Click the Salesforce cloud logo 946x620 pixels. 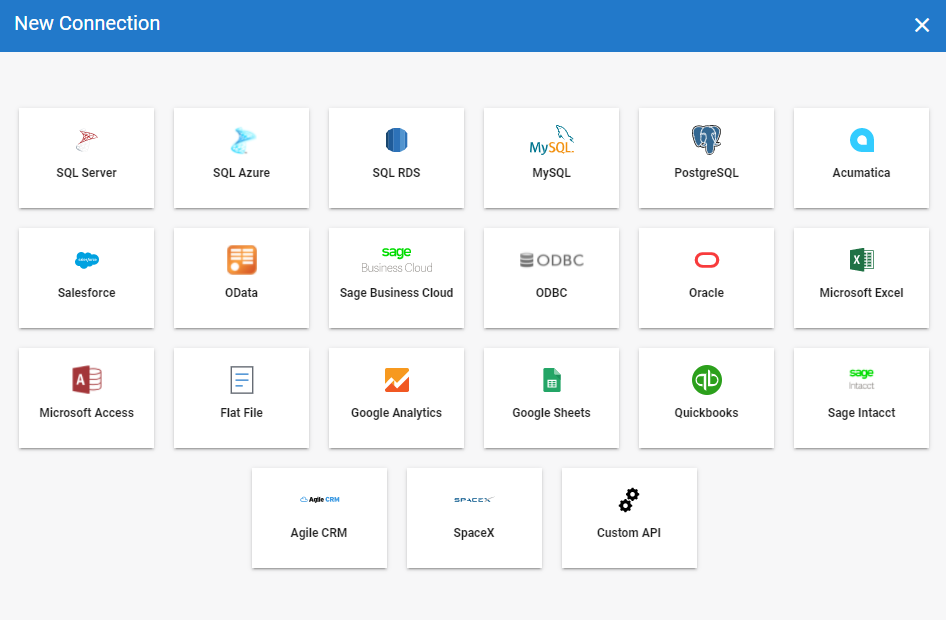pyautogui.click(x=87, y=260)
